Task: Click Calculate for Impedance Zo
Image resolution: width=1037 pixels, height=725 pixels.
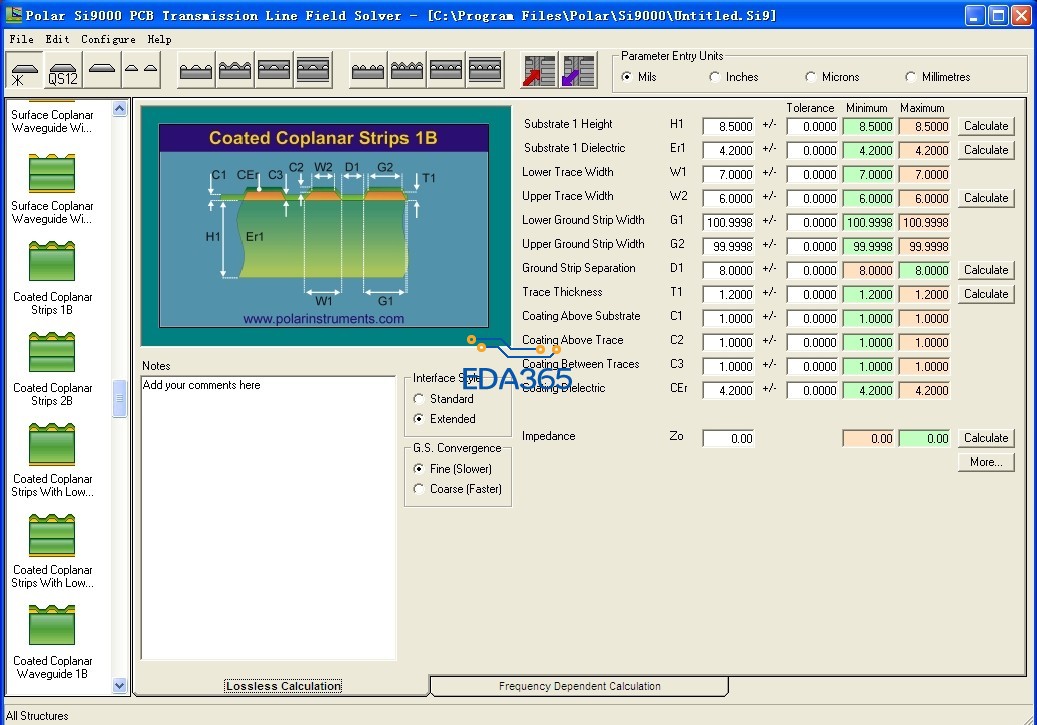Action: pos(985,438)
